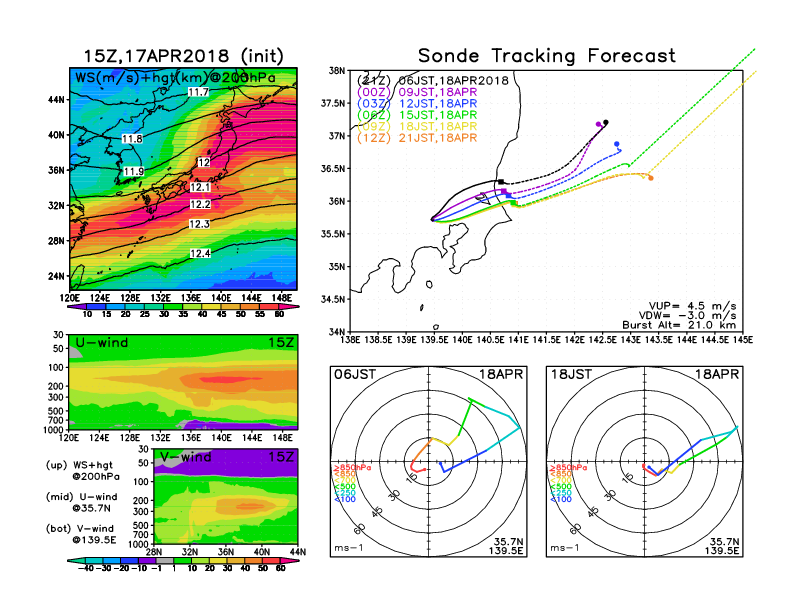
Task: Click the "(up) WS+hgt" description
Action: click(79, 465)
